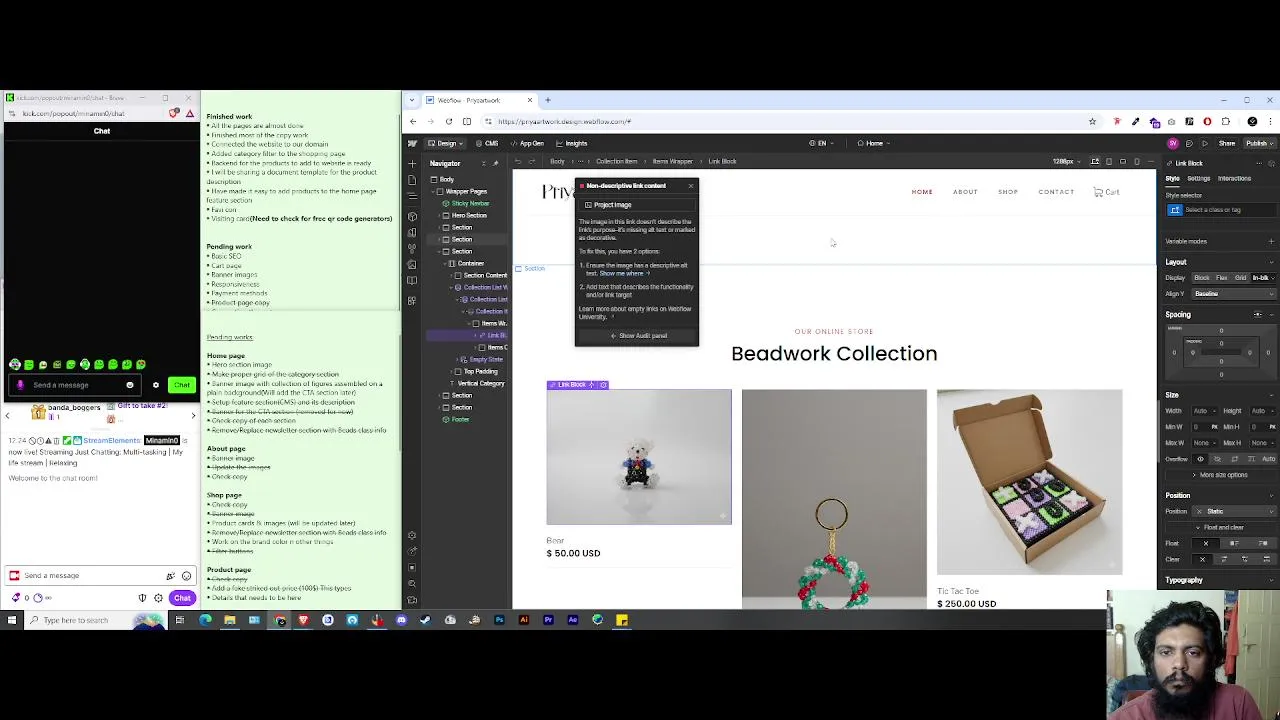Bookmark this page star icon

pyautogui.click(x=1092, y=121)
